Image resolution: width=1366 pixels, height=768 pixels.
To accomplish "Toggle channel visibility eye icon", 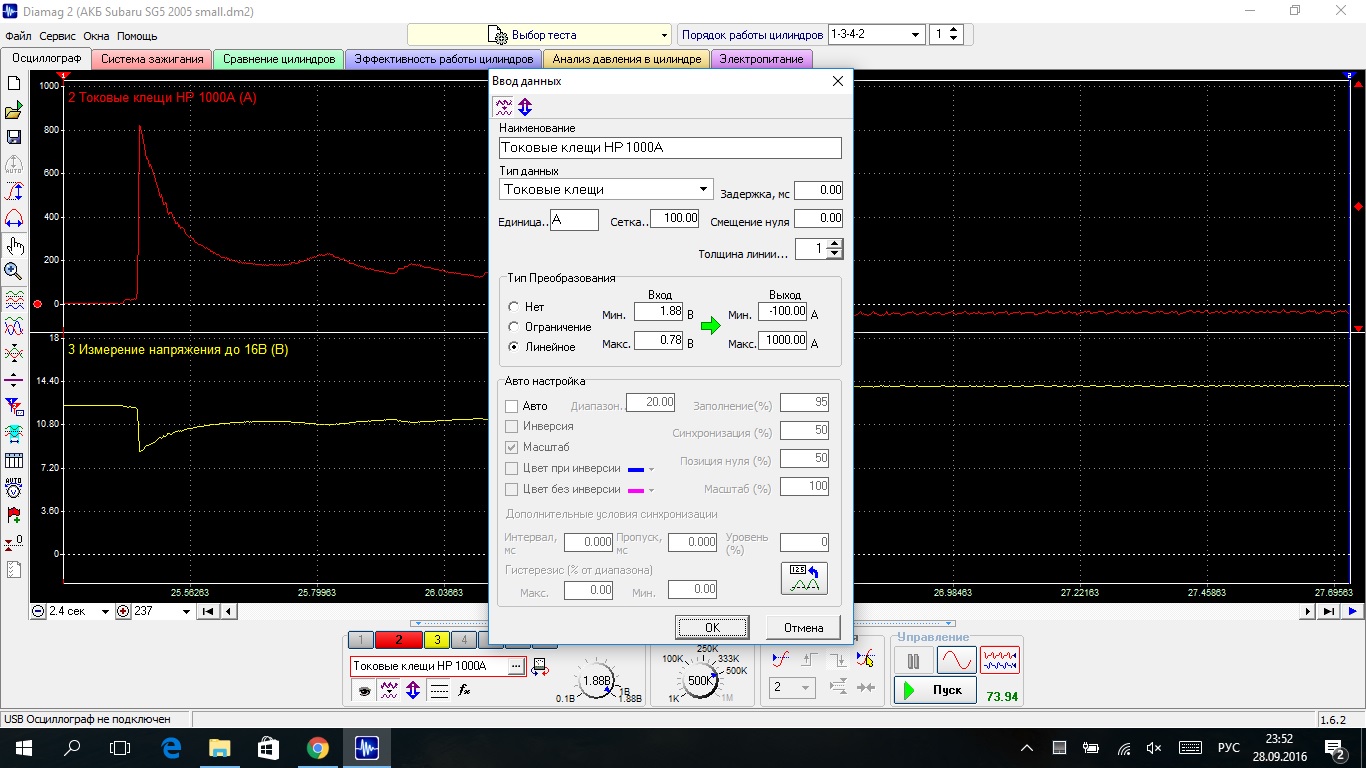I will point(364,690).
